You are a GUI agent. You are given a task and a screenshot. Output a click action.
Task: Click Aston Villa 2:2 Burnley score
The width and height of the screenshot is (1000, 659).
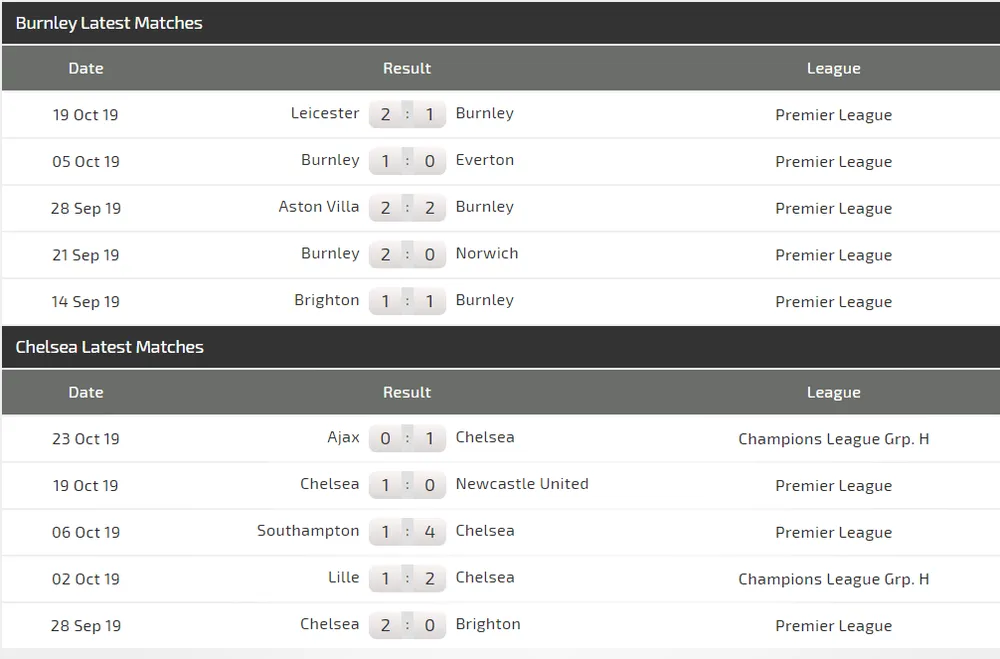click(407, 207)
